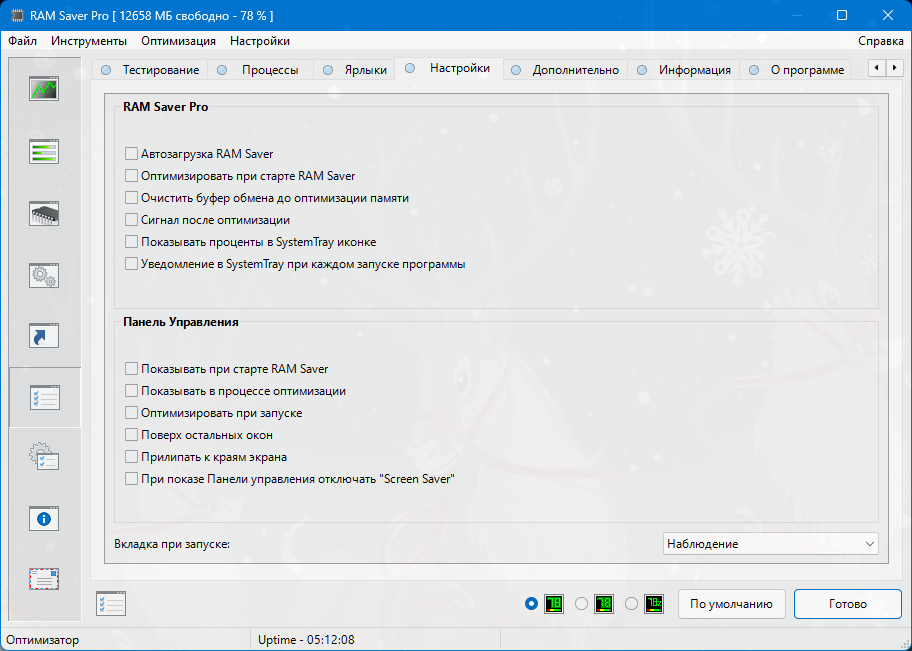Enable Прилипать к краям экрана checkbox

131,457
